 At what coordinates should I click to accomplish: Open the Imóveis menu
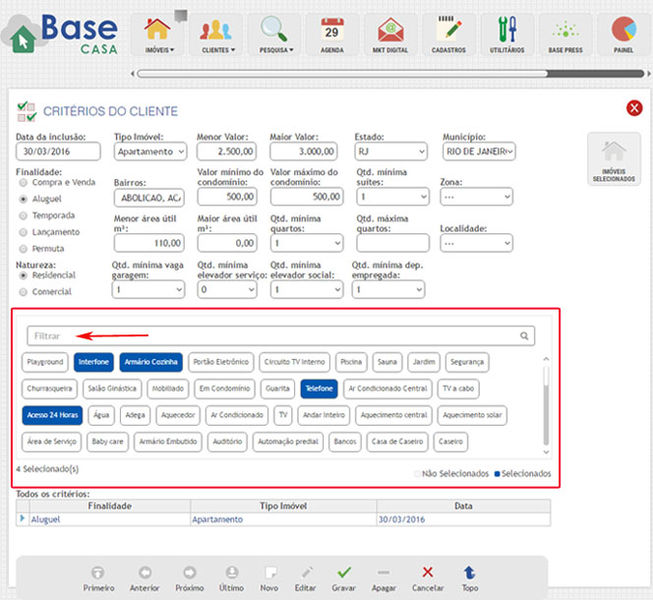pos(159,33)
